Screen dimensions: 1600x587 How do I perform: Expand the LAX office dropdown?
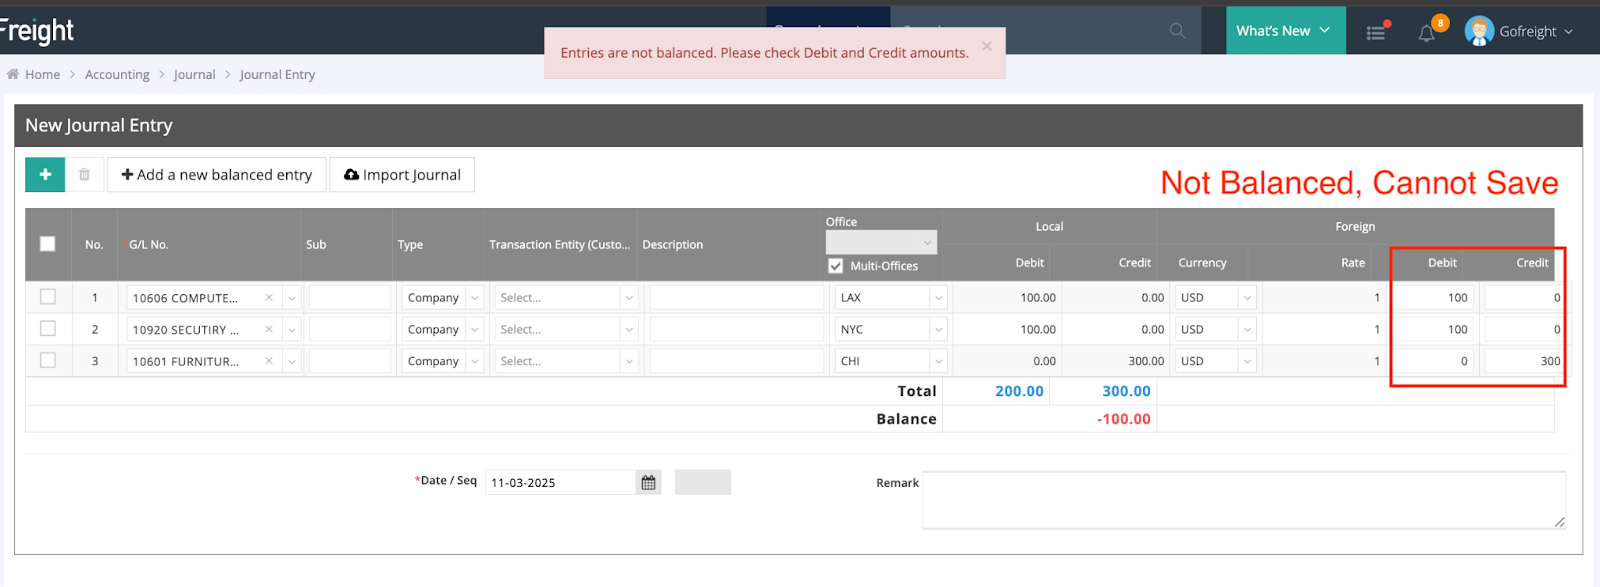[x=938, y=298]
